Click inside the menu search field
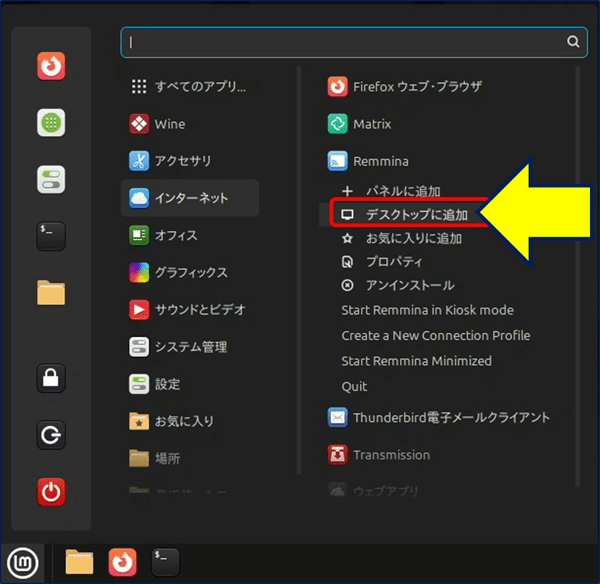 [354, 42]
